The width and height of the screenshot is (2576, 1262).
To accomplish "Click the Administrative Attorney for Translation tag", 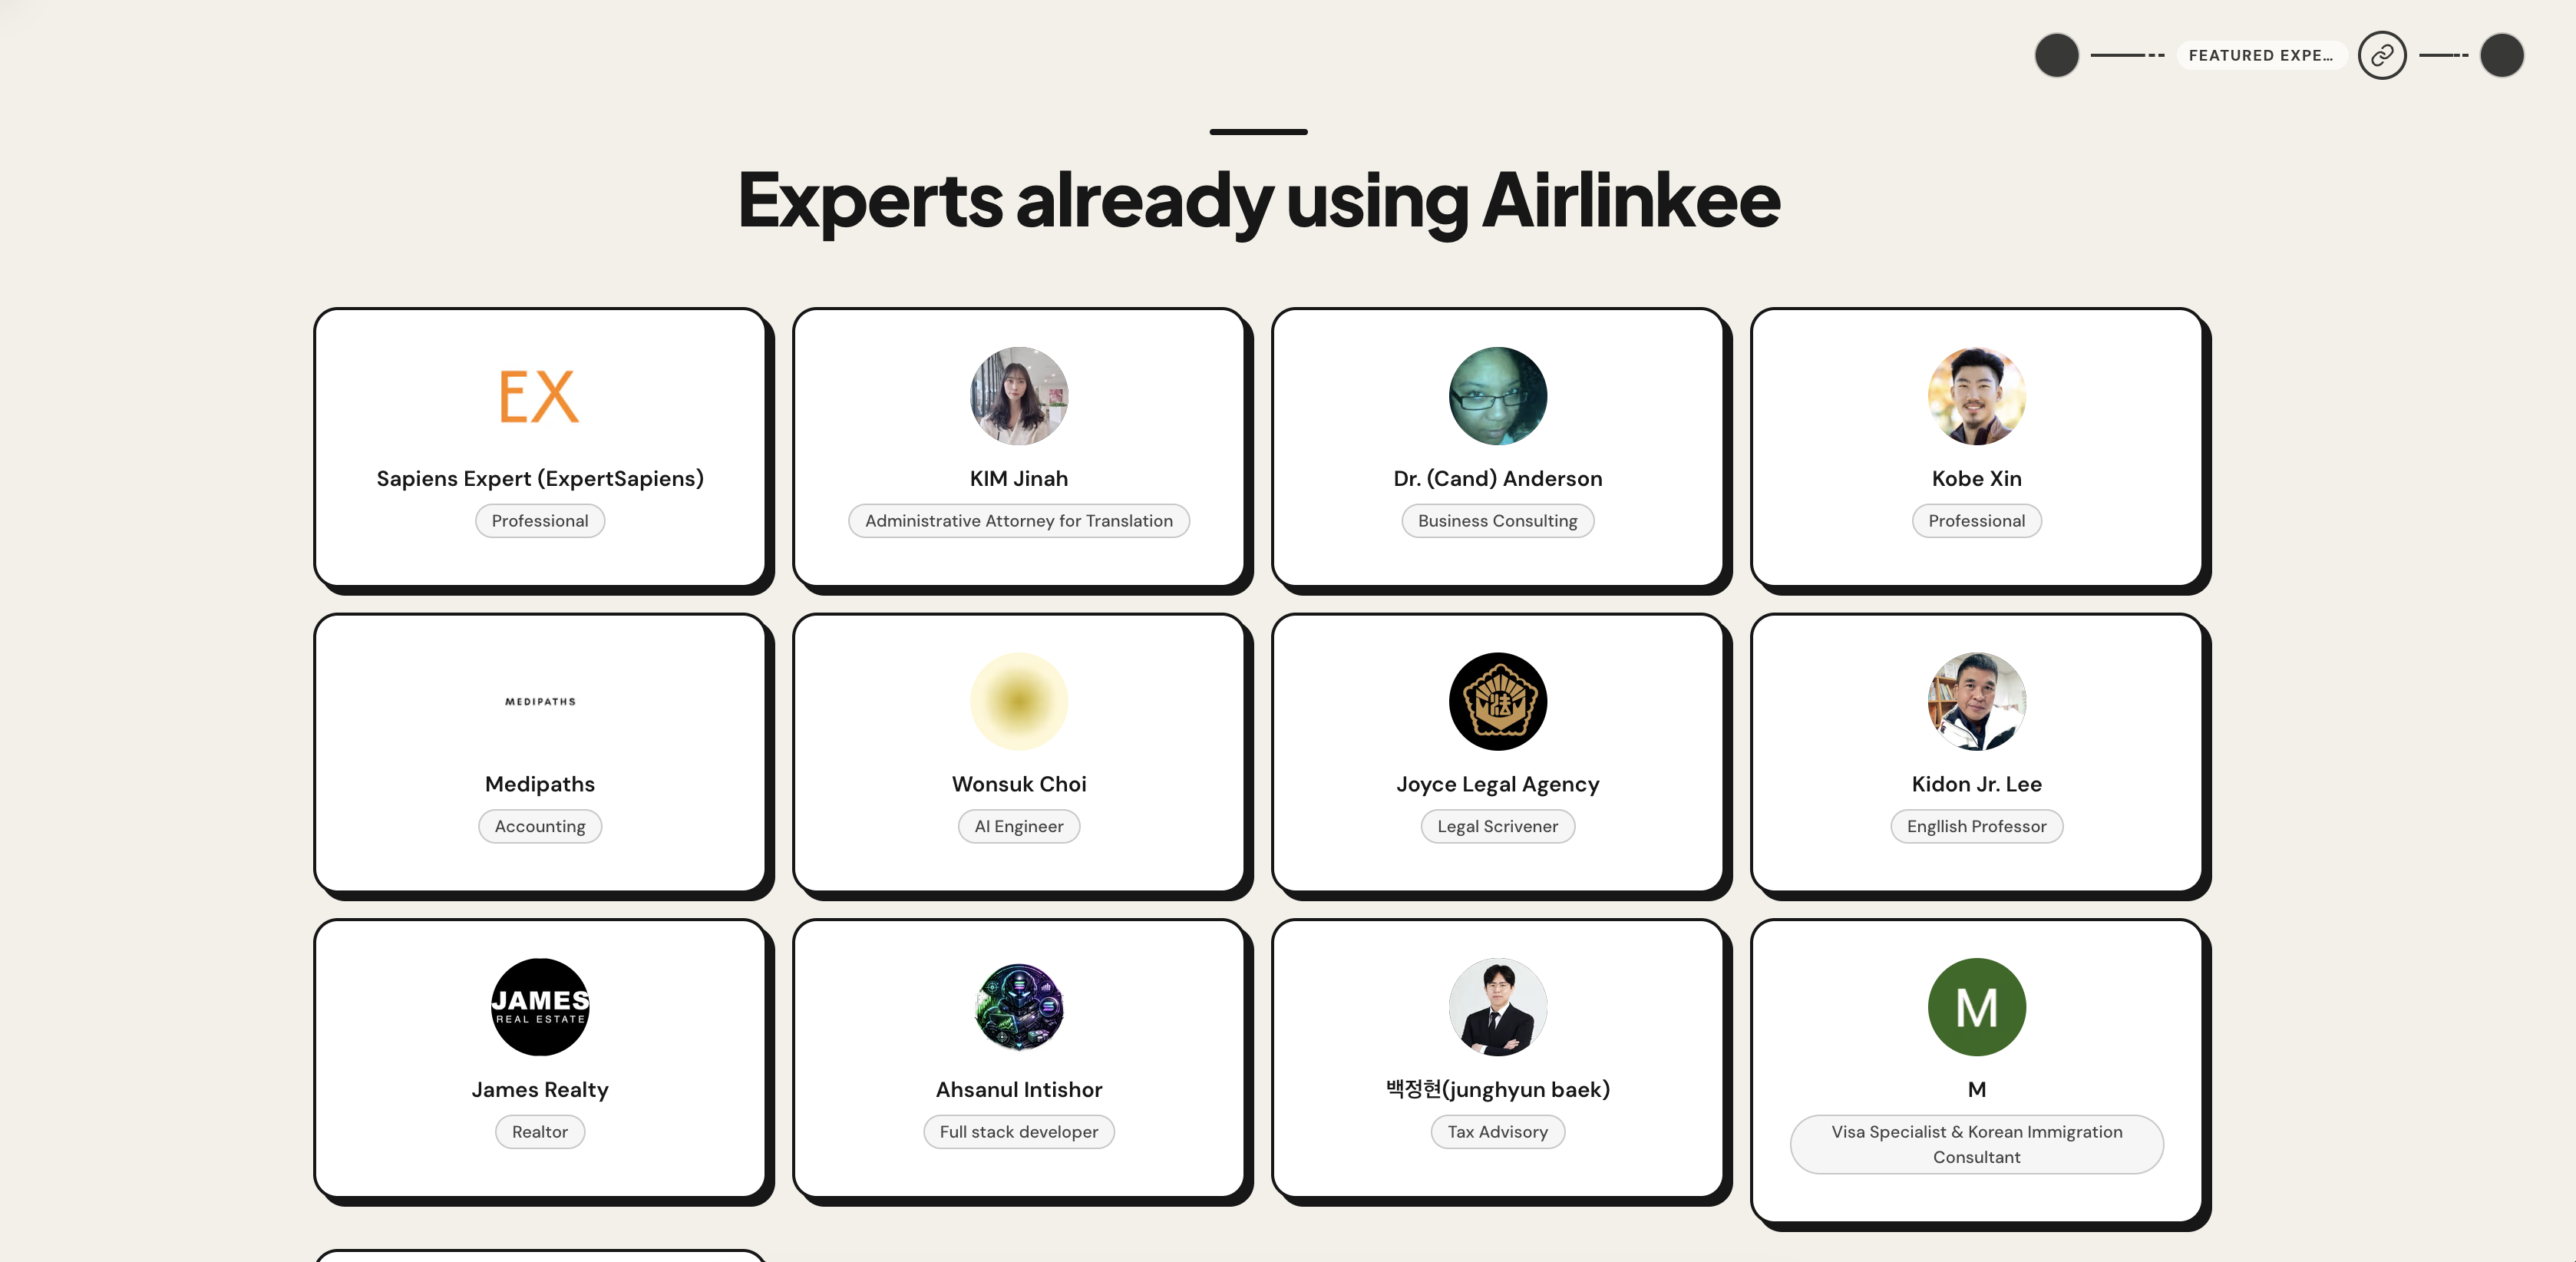I will point(1018,521).
